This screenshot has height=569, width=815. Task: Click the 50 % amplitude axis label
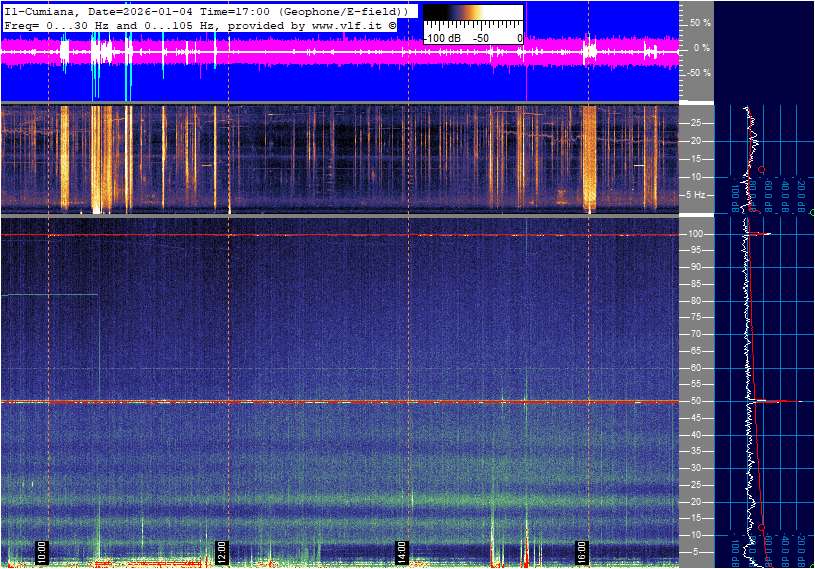point(700,22)
